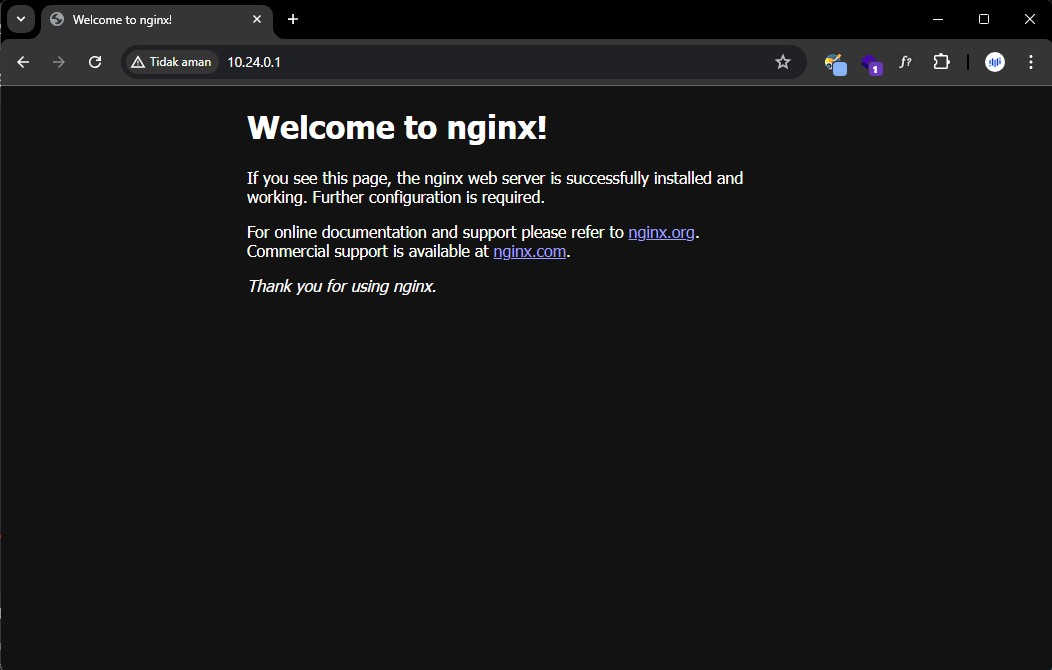
Task: Open the "f?" font finder extension
Action: pos(905,62)
